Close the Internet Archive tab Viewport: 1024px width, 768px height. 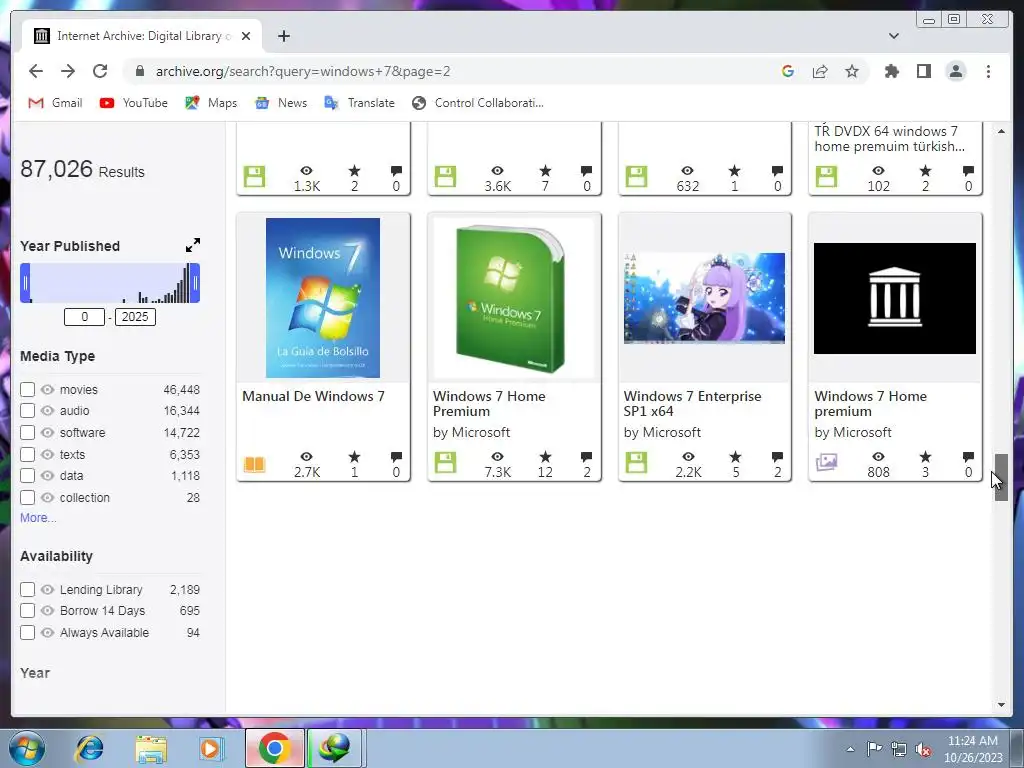pyautogui.click(x=246, y=36)
